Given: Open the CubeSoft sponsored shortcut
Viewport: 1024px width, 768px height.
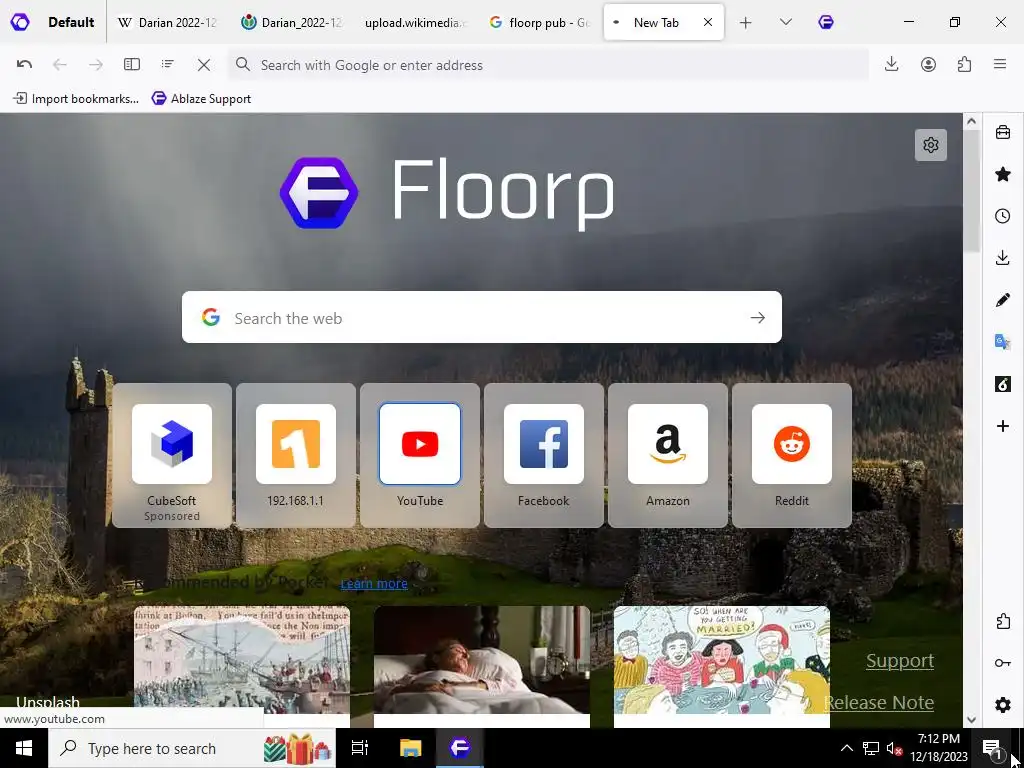Looking at the screenshot, I should [x=172, y=455].
